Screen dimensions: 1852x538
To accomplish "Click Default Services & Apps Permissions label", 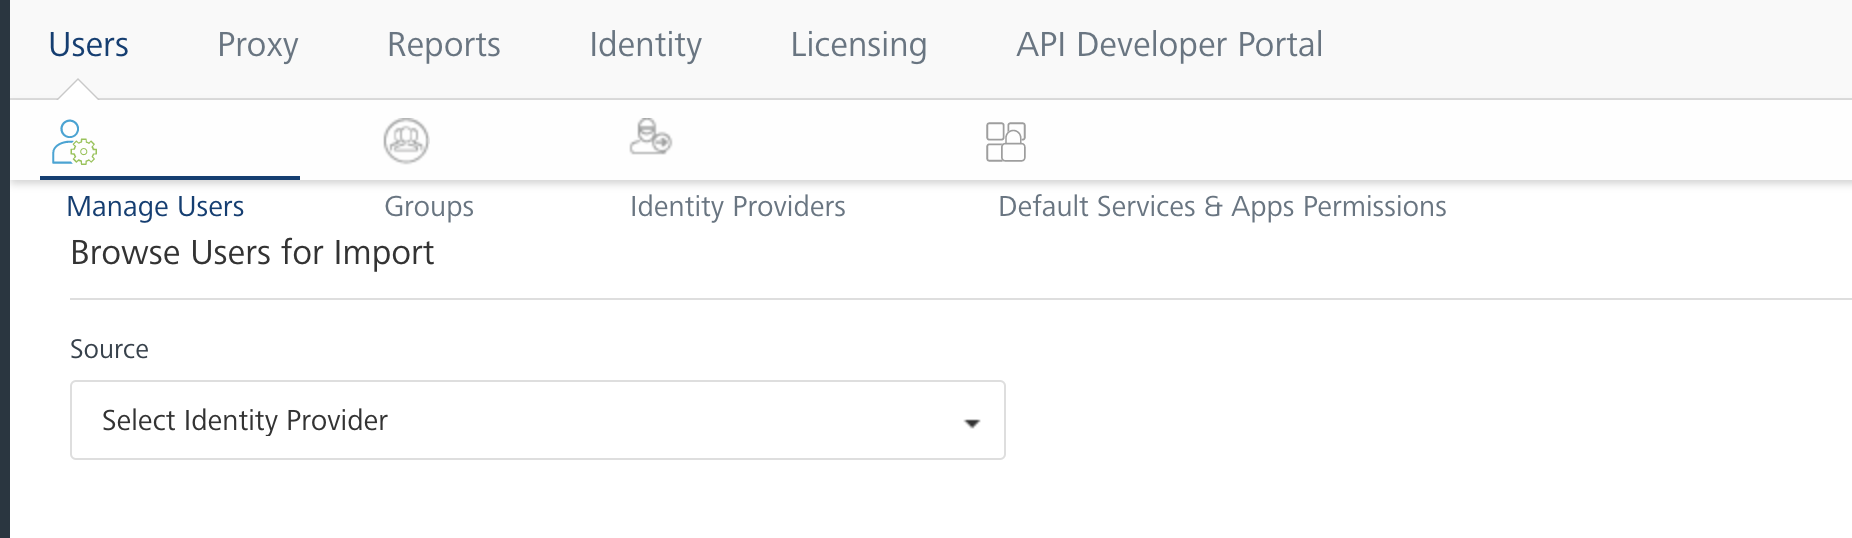I will [x=1222, y=207].
